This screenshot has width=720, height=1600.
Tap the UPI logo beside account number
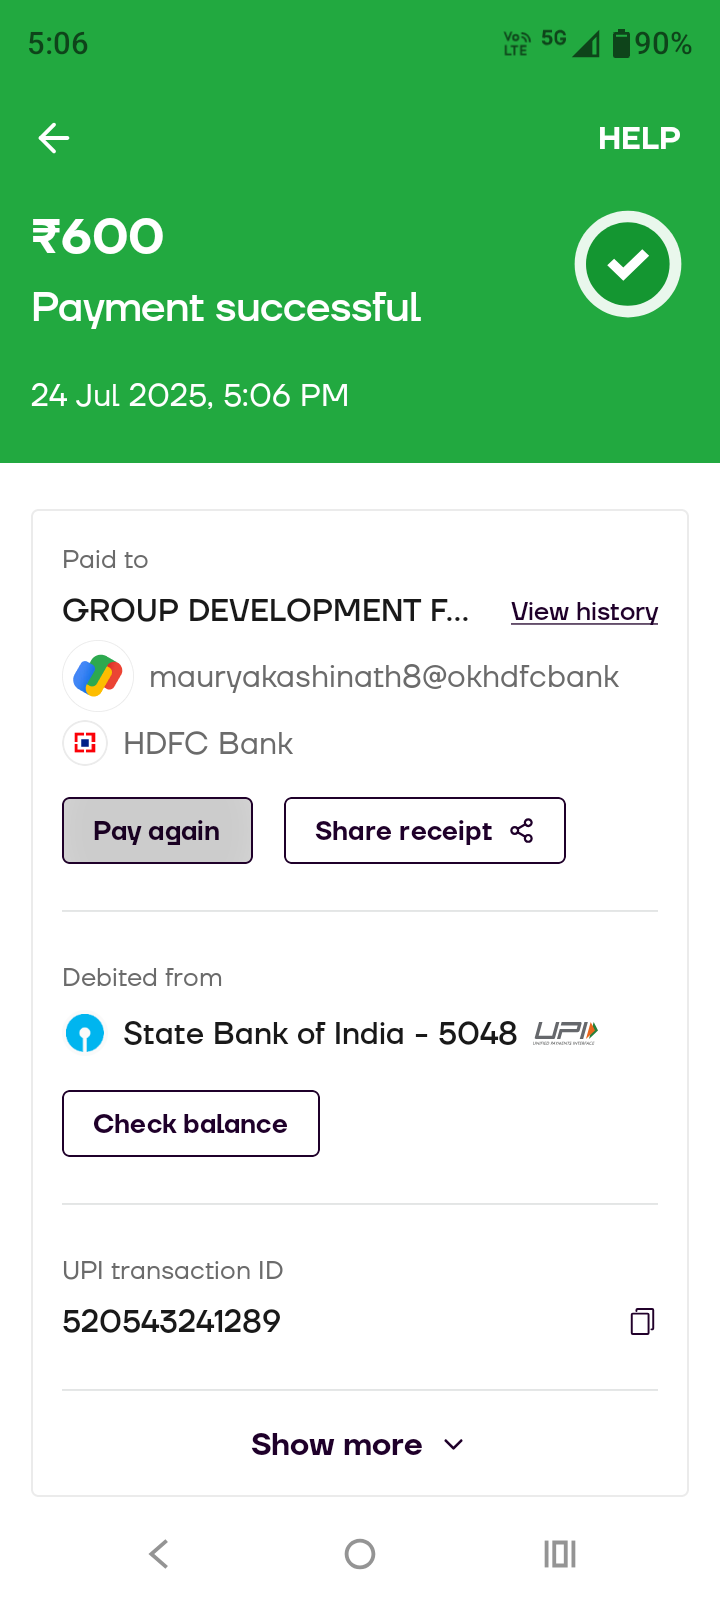click(566, 1032)
